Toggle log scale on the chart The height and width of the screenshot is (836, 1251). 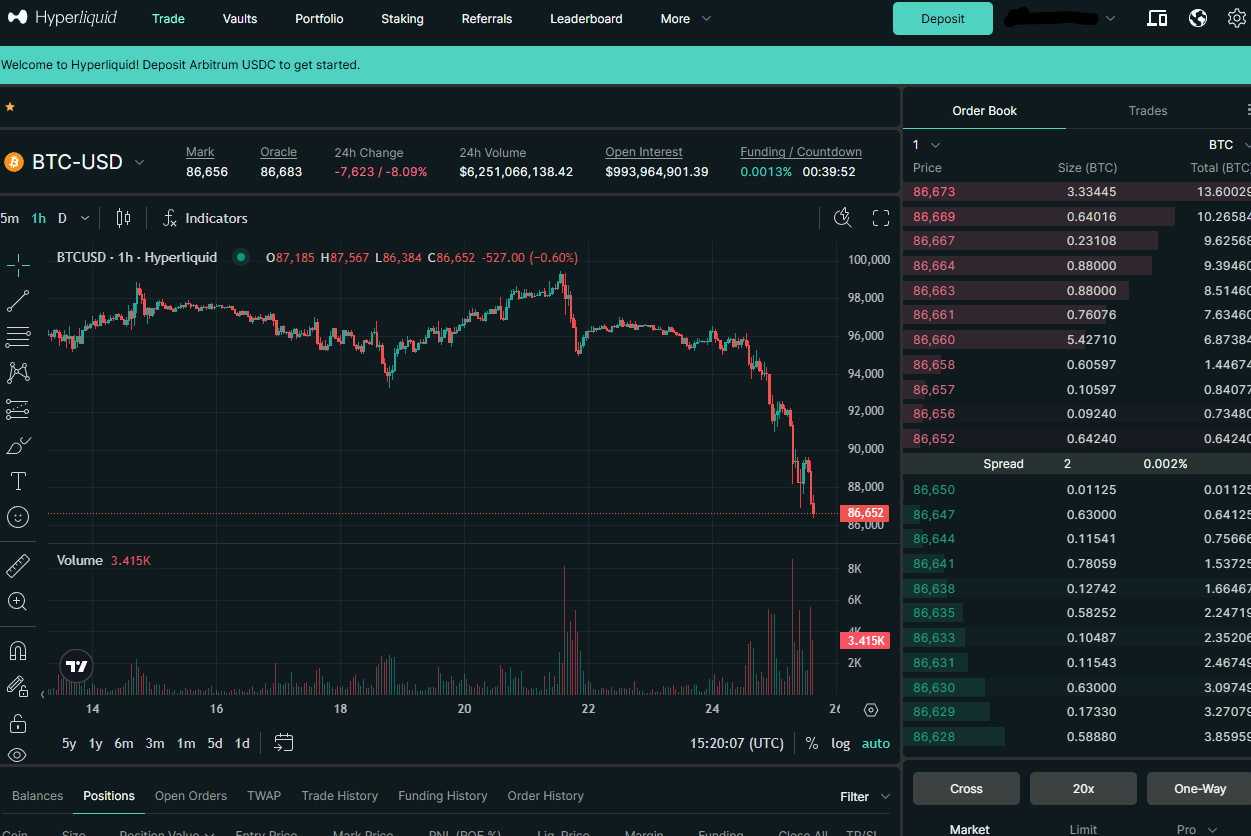tap(841, 743)
